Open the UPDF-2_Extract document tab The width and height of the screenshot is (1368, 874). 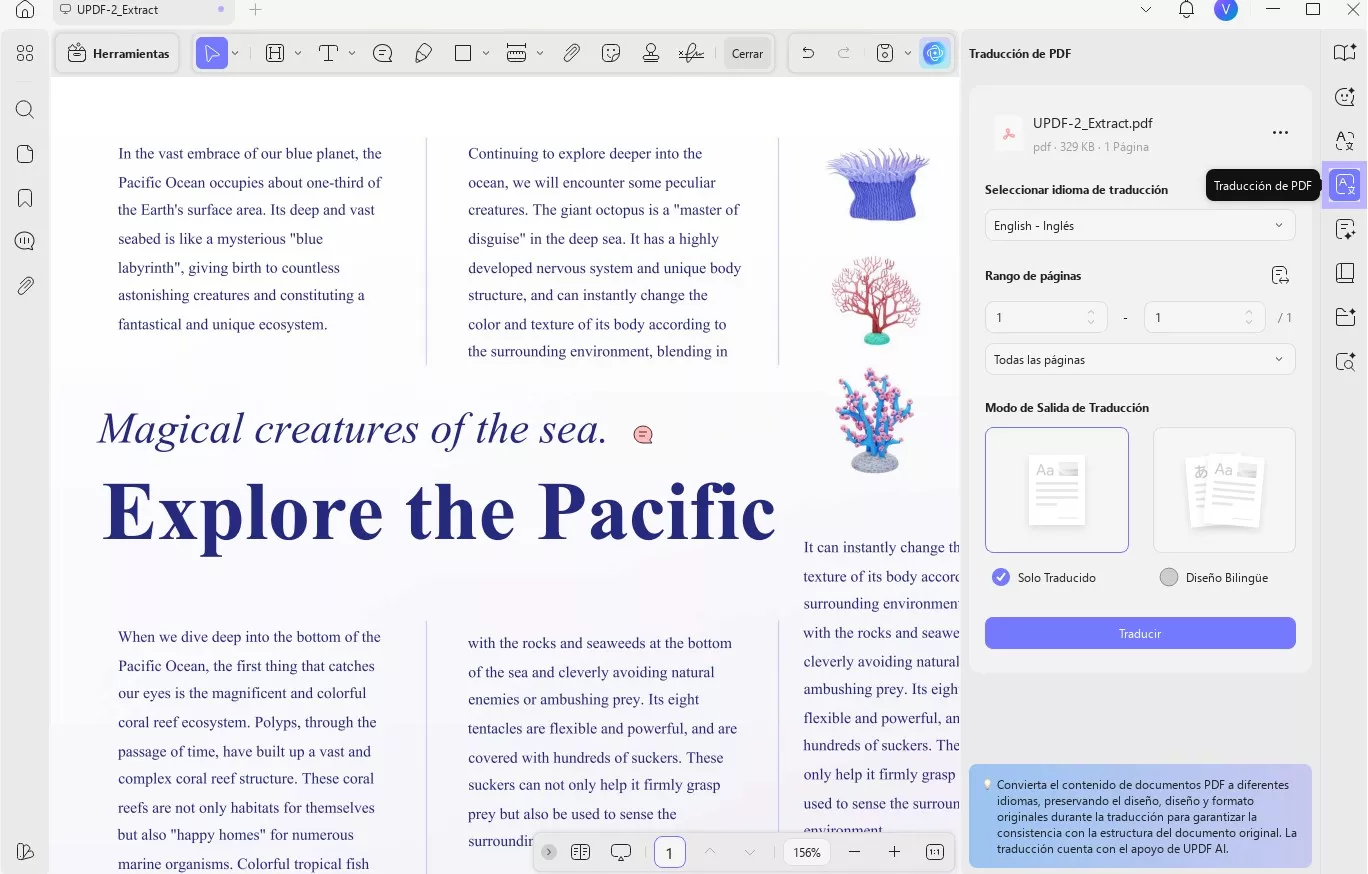145,10
